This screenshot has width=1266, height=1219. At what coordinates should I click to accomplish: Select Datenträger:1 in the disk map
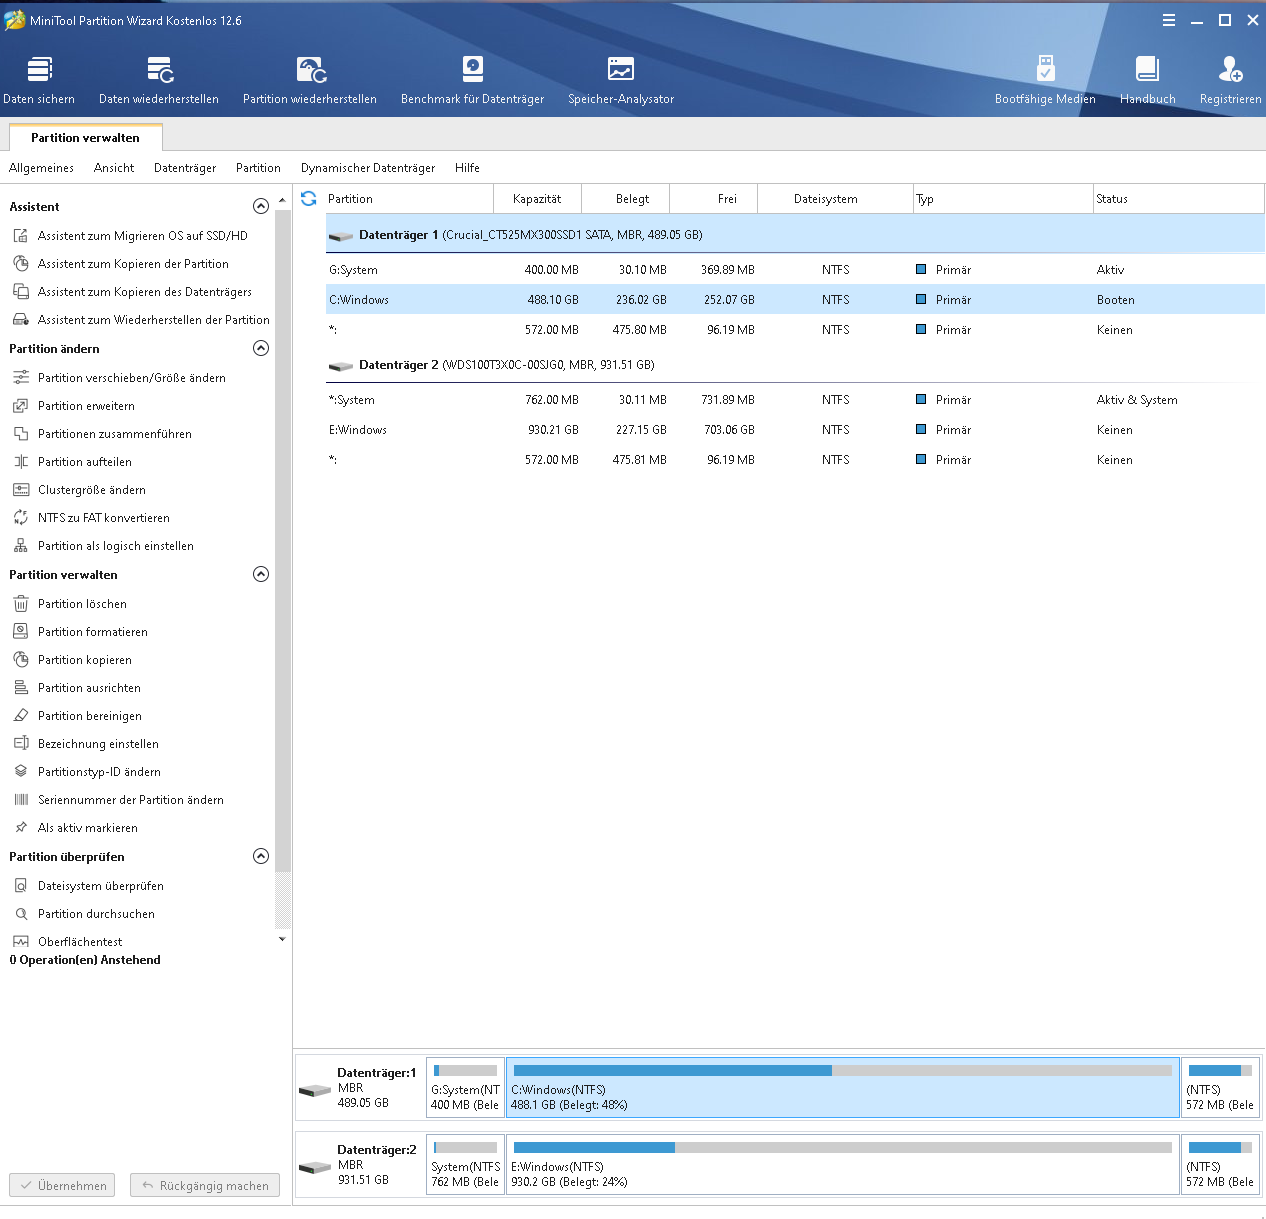coord(360,1088)
